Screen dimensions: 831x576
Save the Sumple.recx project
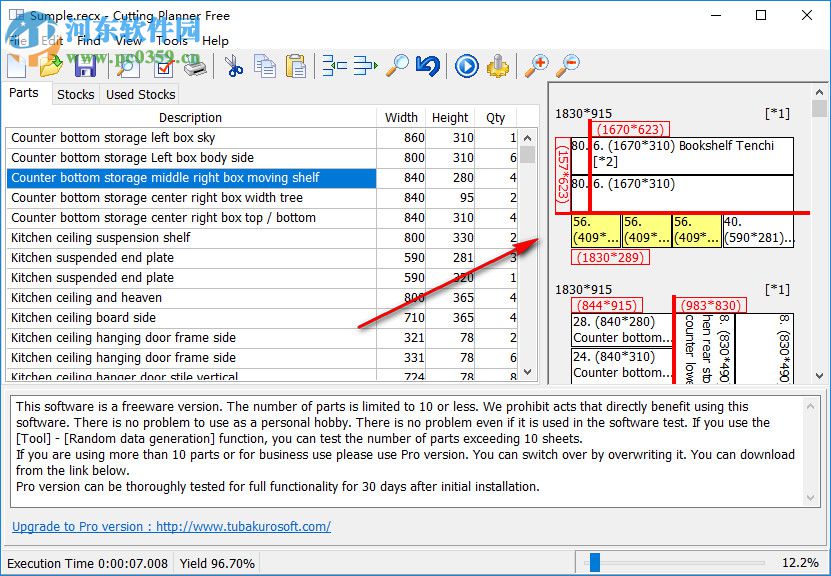coord(85,66)
